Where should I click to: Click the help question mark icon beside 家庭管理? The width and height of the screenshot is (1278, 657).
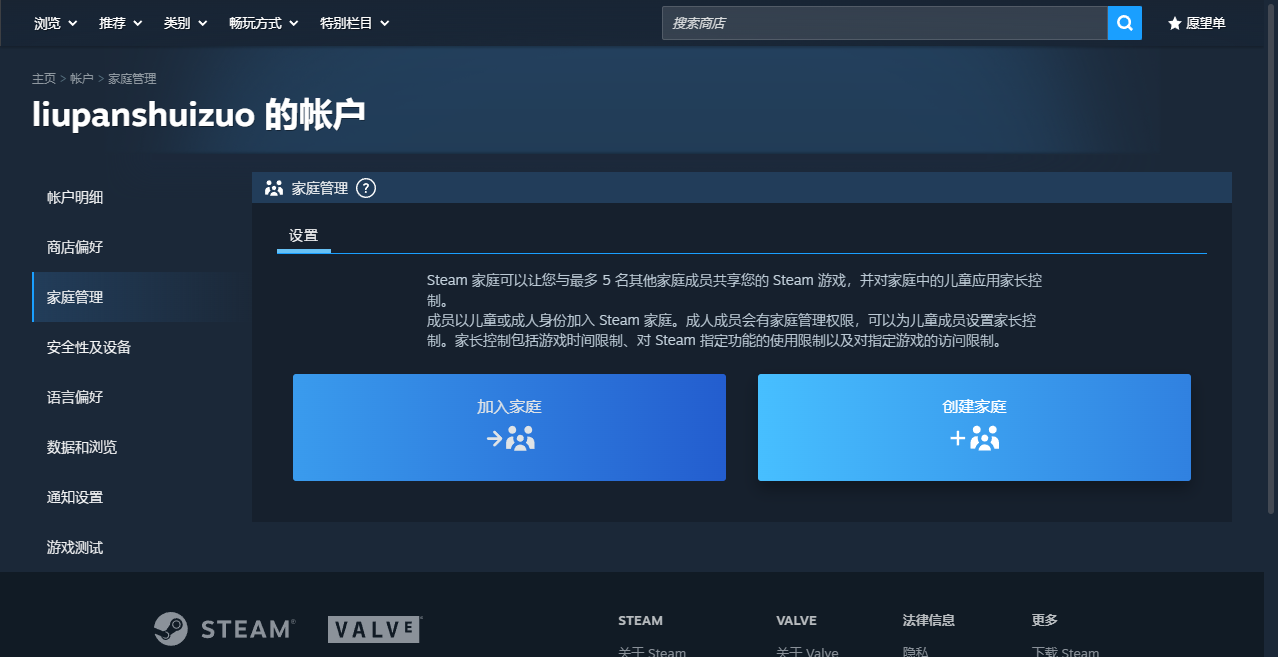pos(366,188)
